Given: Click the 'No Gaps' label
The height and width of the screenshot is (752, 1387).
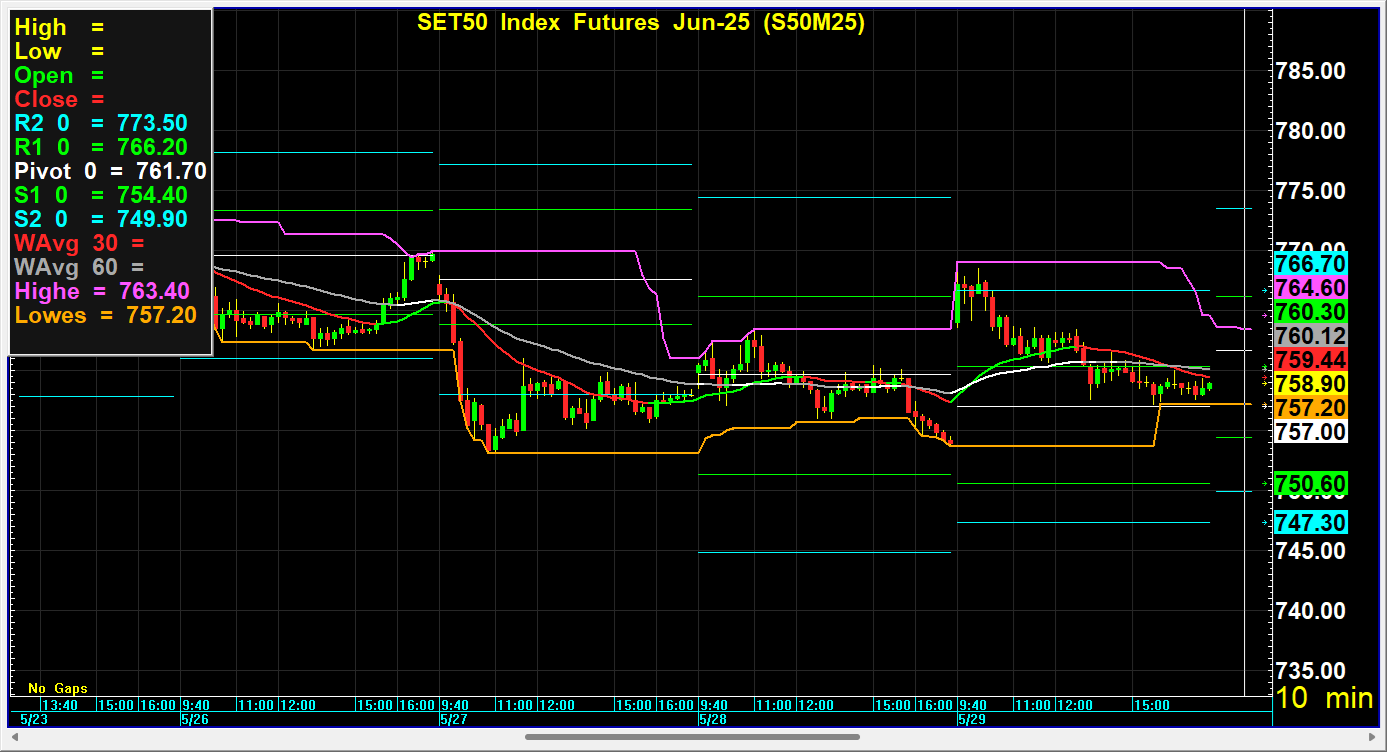Looking at the screenshot, I should 58,688.
